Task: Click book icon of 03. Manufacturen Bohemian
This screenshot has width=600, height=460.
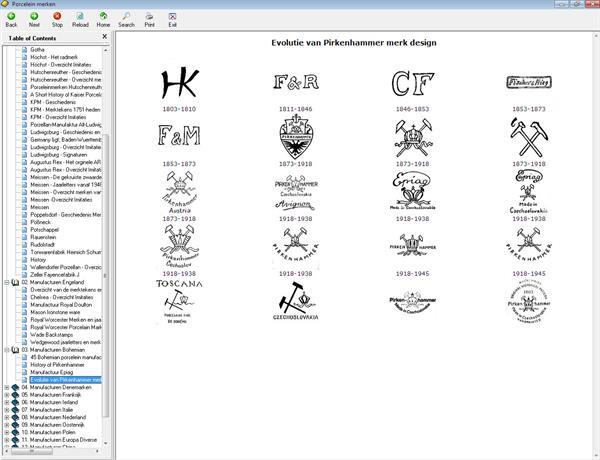Action: pyautogui.click(x=15, y=350)
